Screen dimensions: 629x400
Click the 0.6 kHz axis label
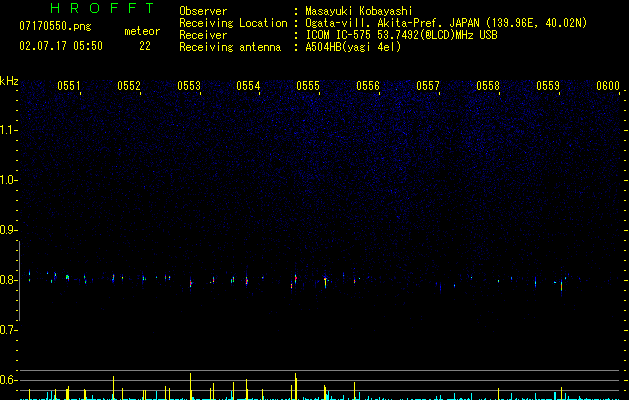pyautogui.click(x=8, y=380)
